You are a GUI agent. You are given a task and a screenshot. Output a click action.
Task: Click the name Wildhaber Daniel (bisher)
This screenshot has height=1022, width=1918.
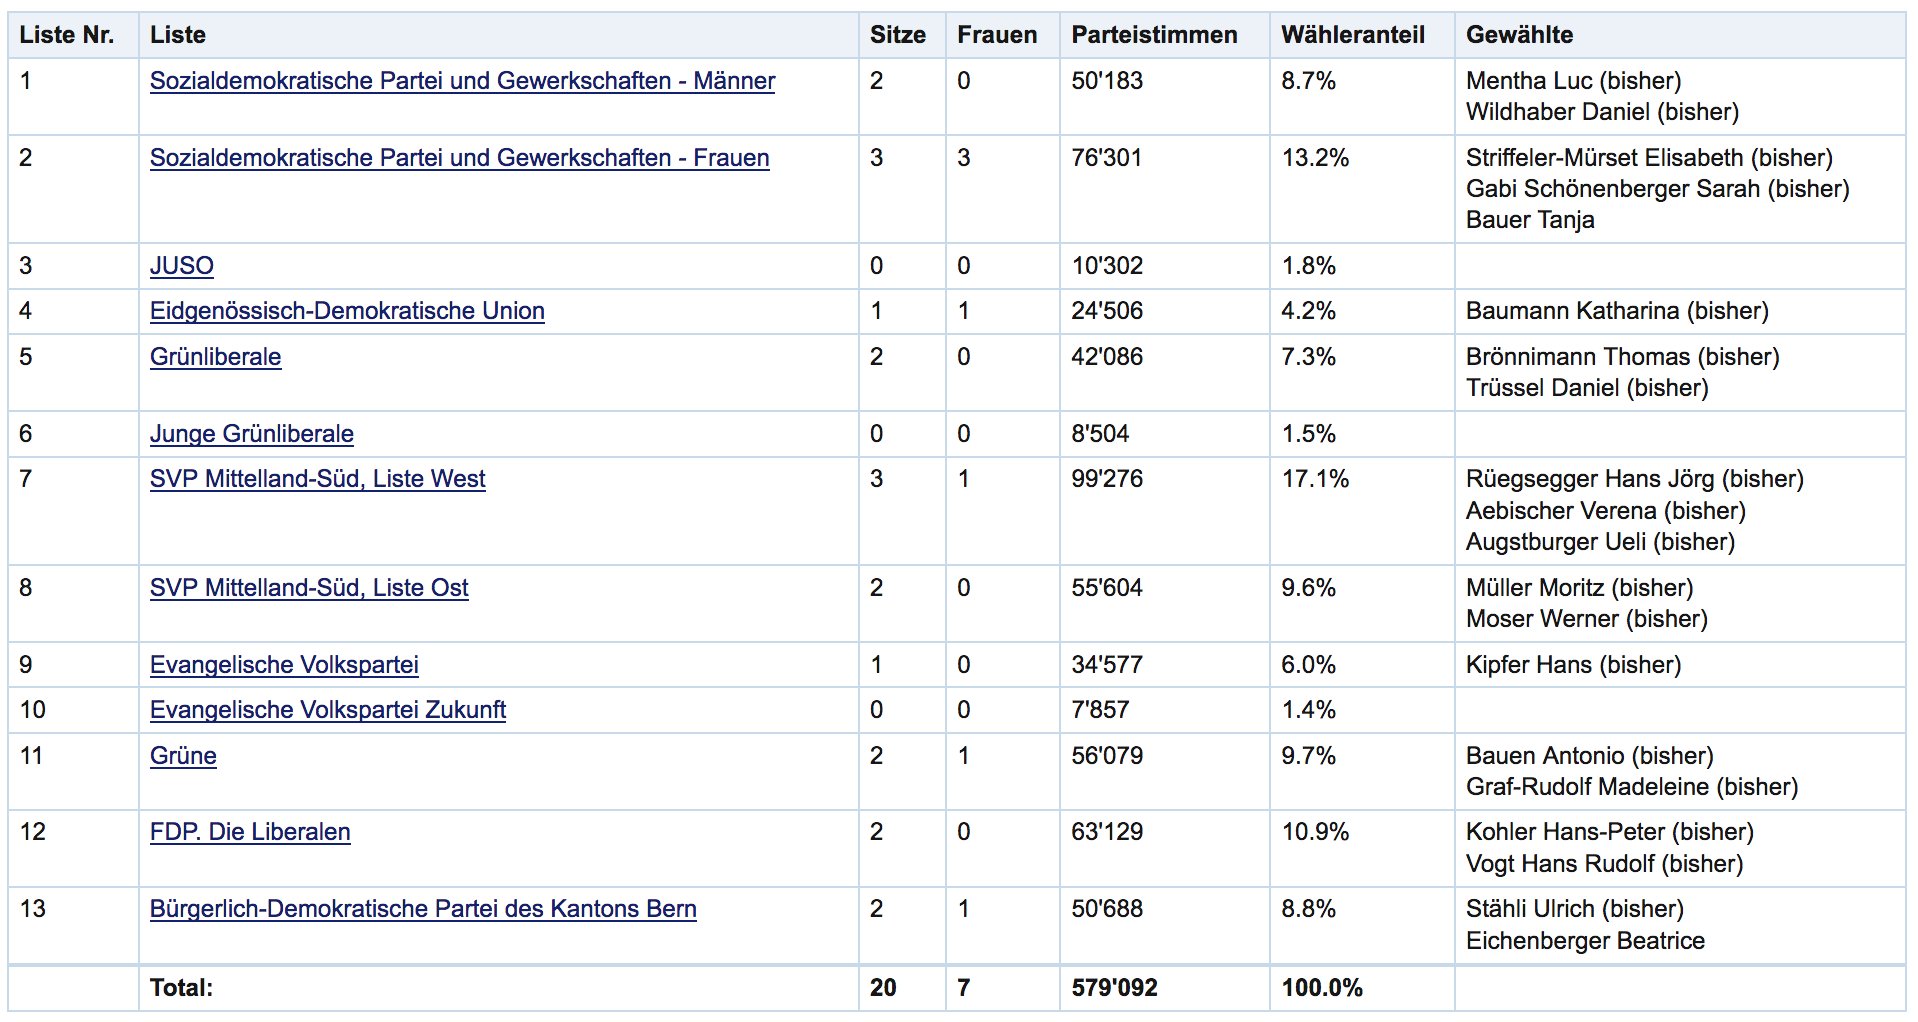(1603, 112)
